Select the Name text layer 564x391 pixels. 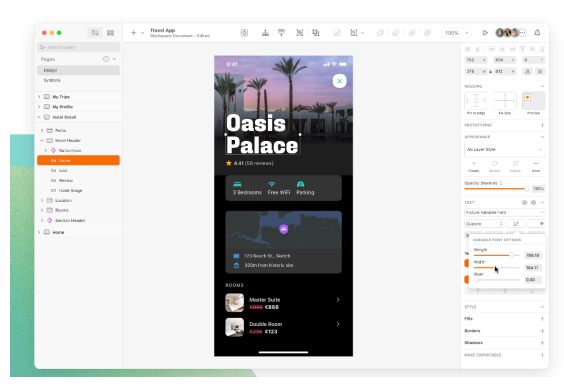pyautogui.click(x=78, y=160)
